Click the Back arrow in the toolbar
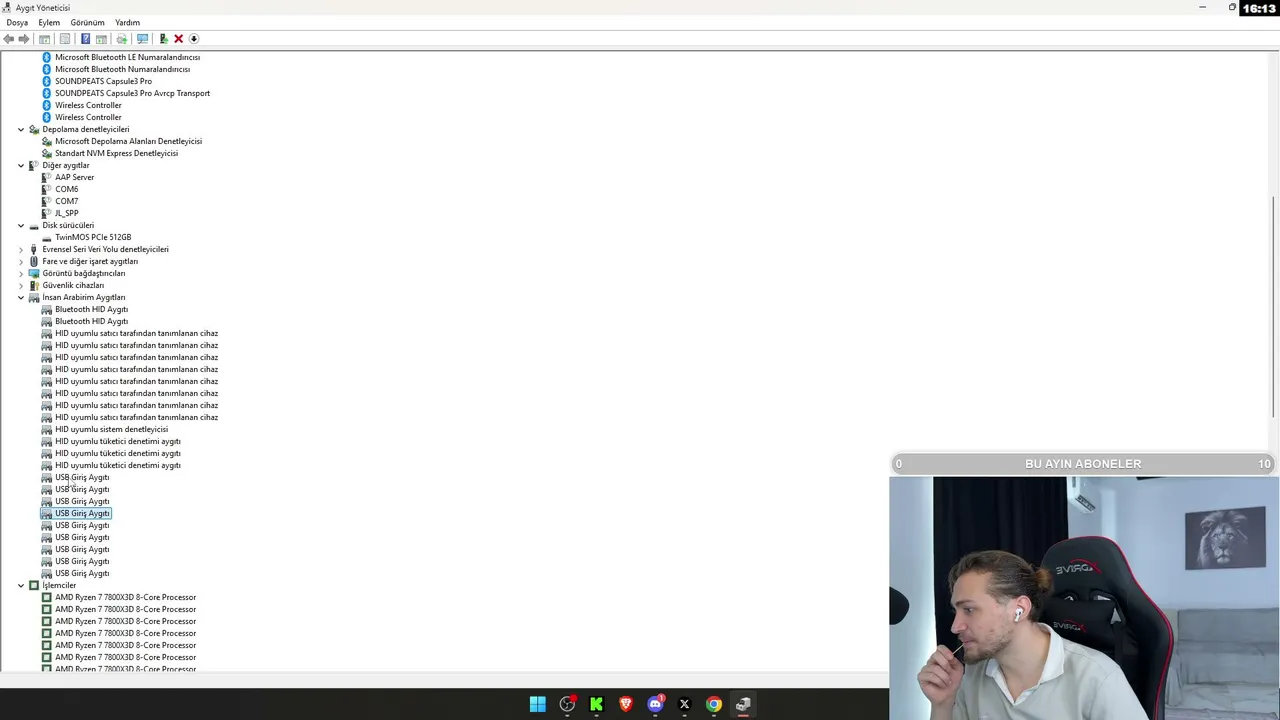 [9, 39]
